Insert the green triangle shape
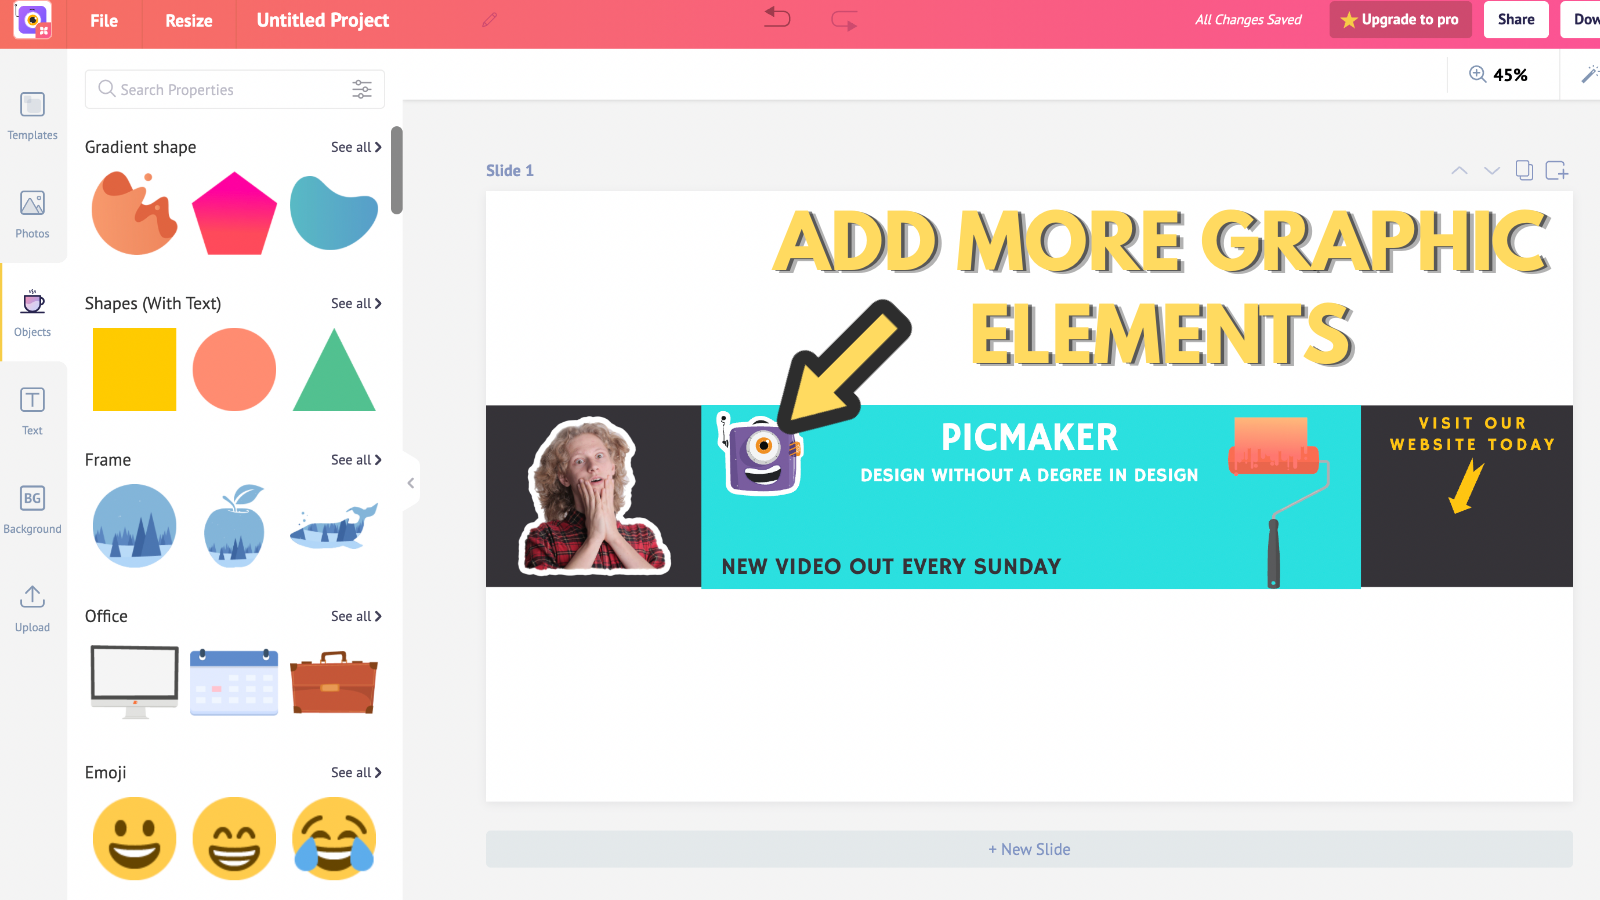 [334, 370]
